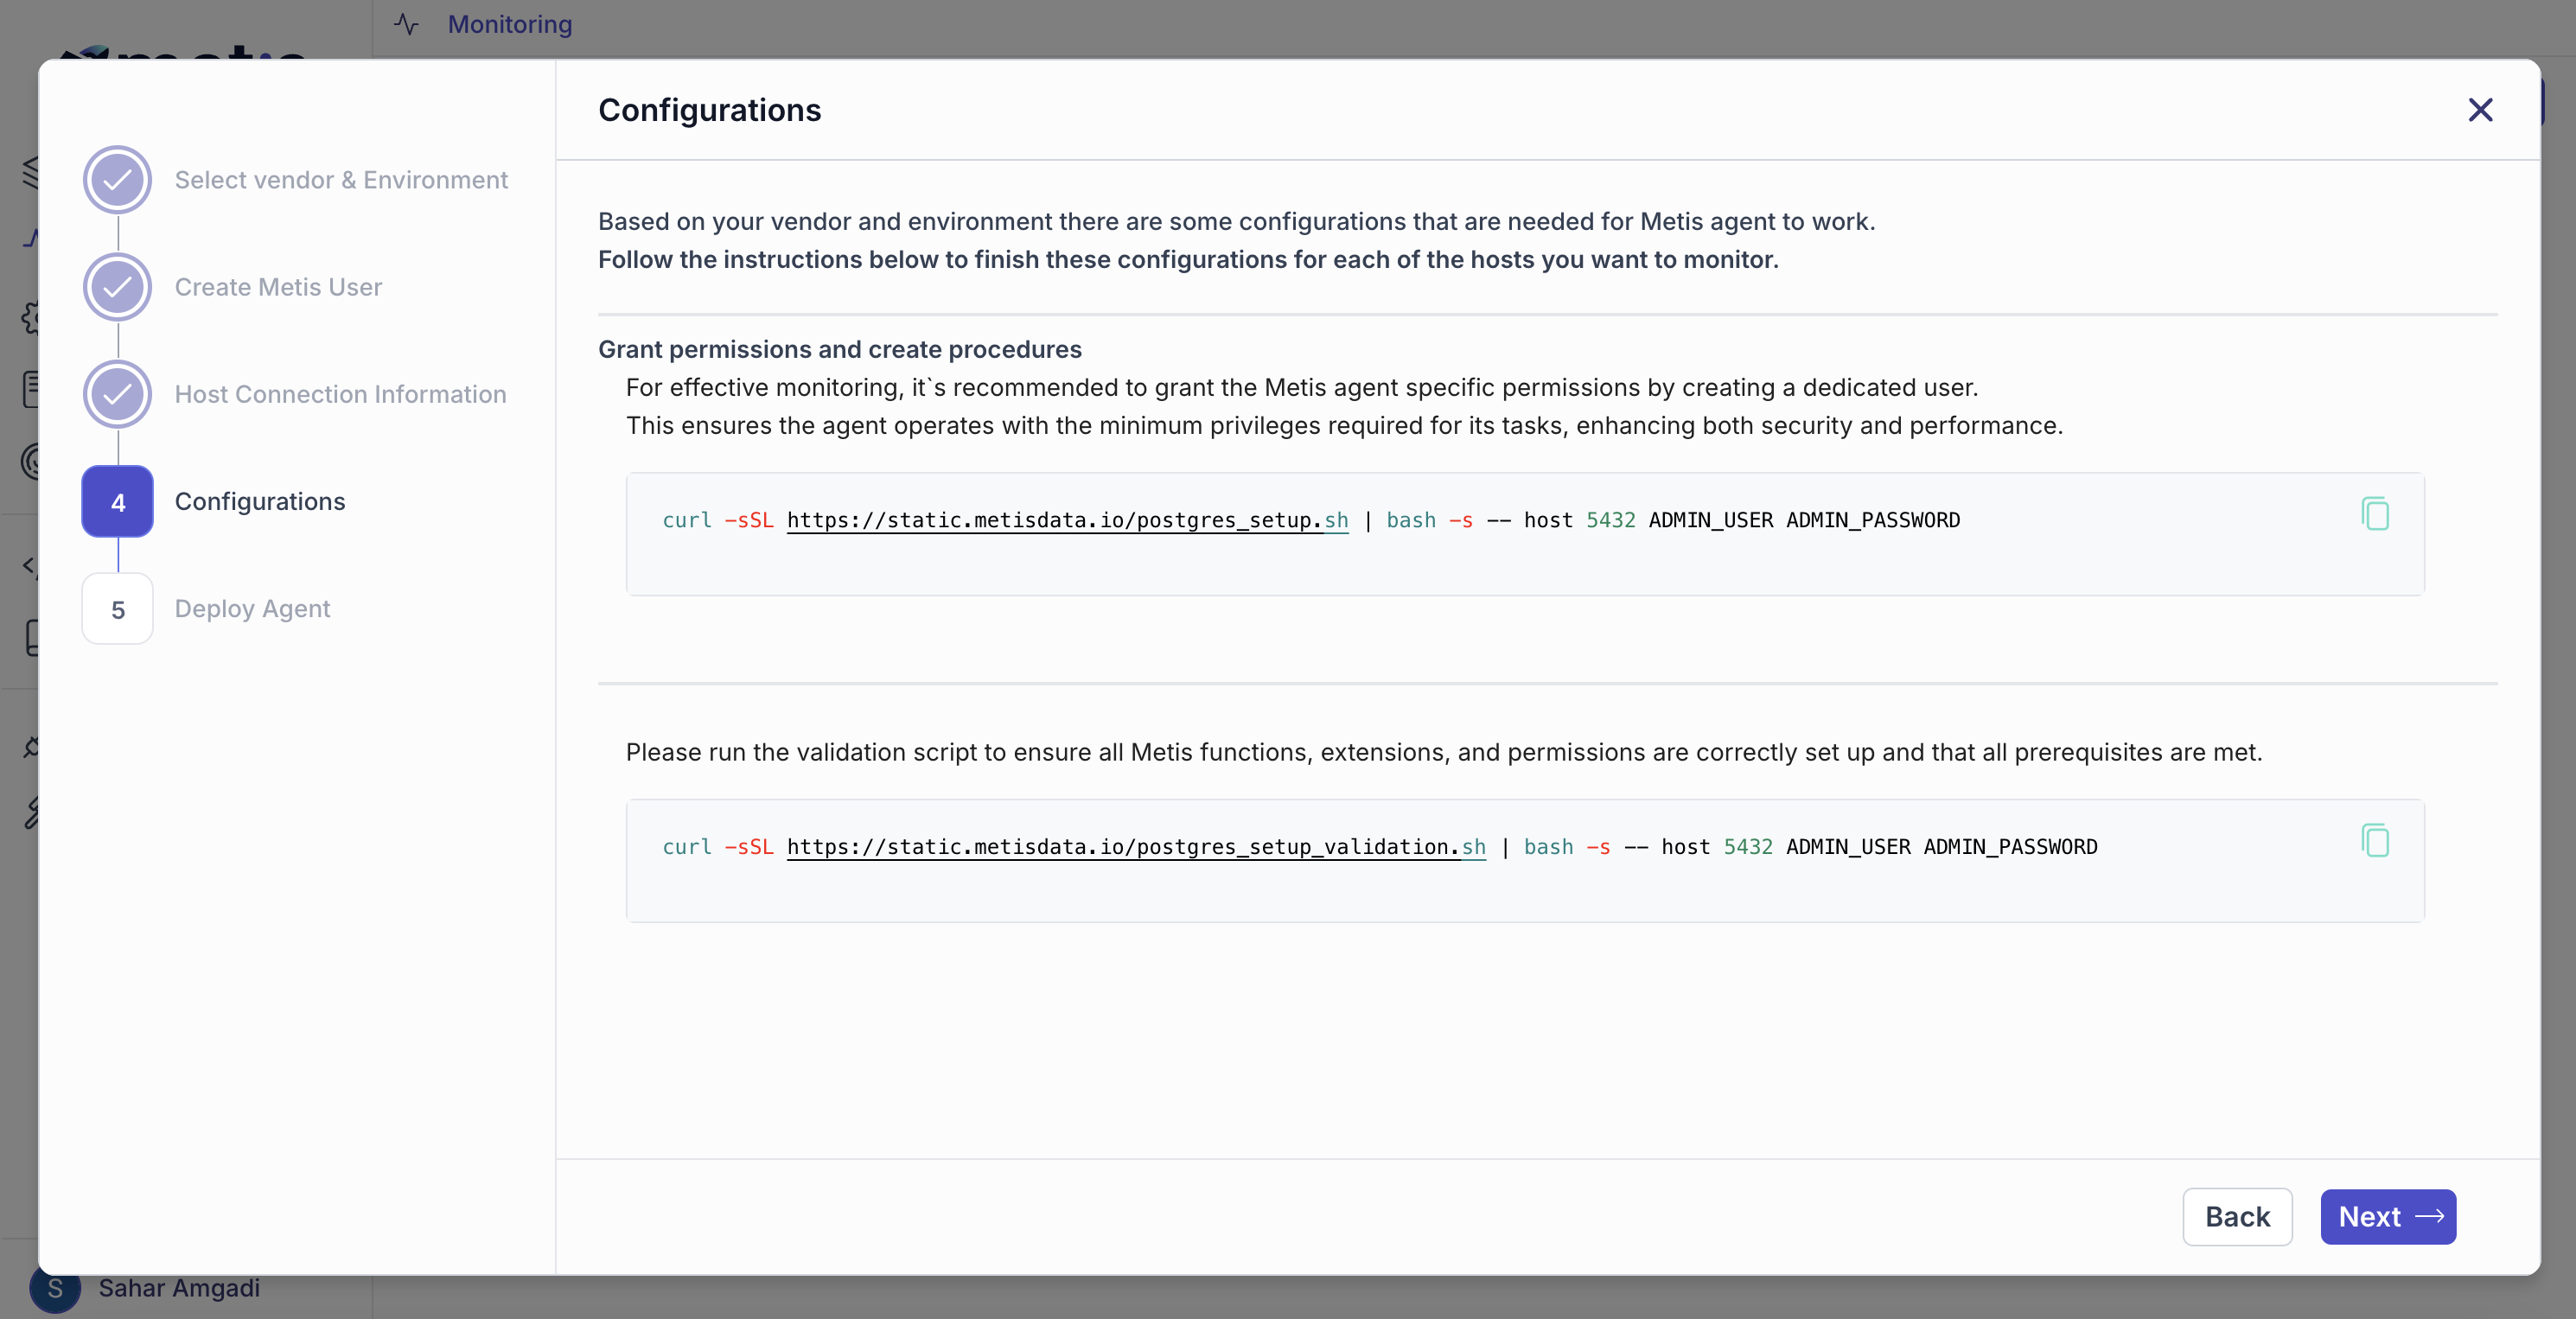Open the postgres_setup.sh script link
This screenshot has width=2576, height=1319.
[1067, 520]
